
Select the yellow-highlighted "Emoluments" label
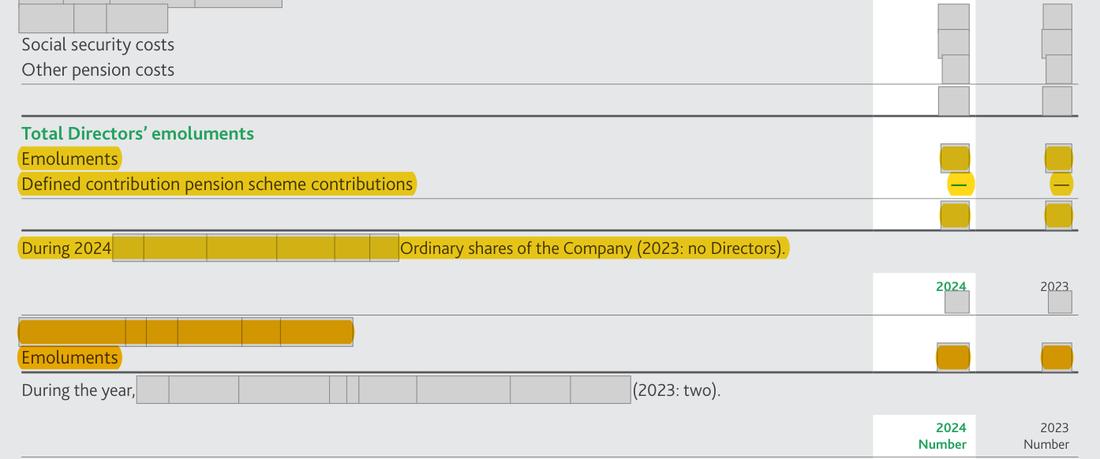pos(69,159)
